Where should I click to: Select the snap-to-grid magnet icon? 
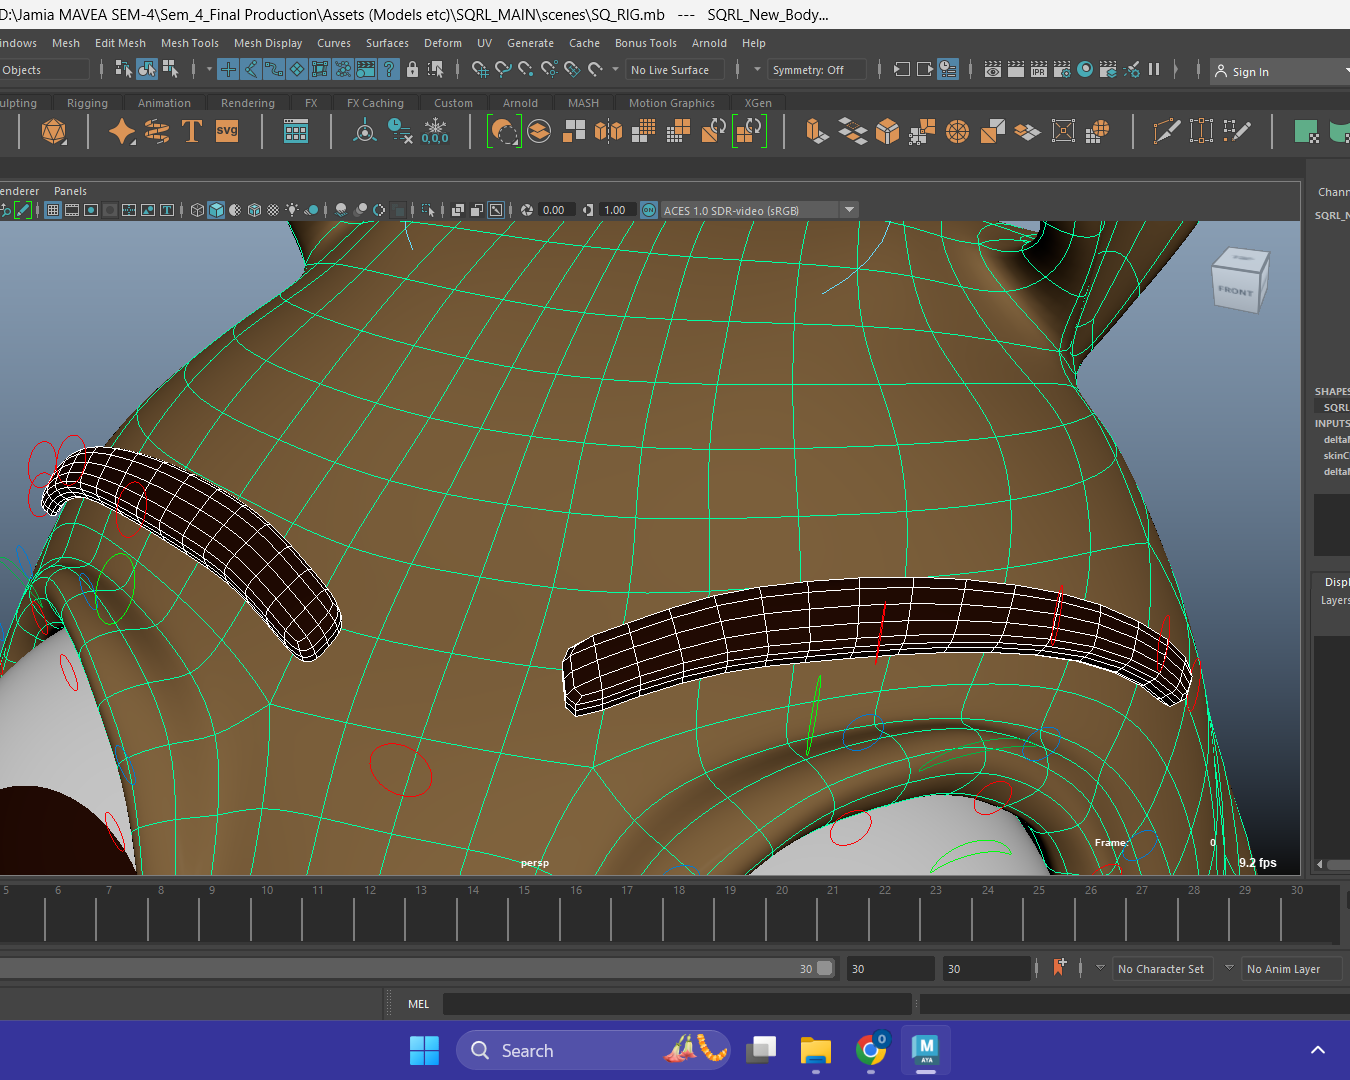click(480, 70)
